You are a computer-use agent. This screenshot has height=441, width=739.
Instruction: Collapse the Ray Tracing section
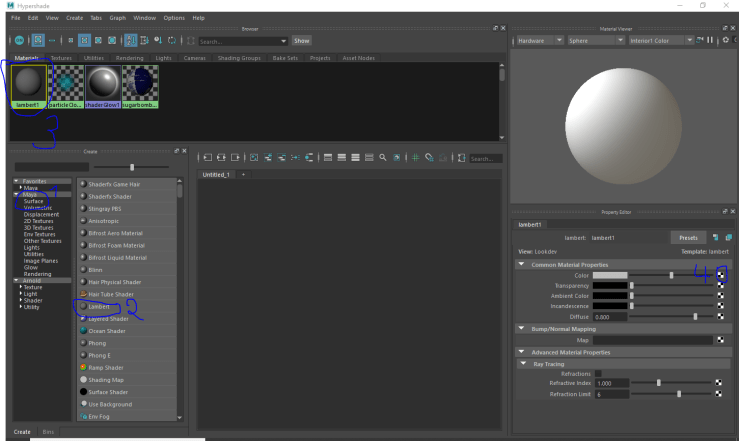(x=523, y=363)
